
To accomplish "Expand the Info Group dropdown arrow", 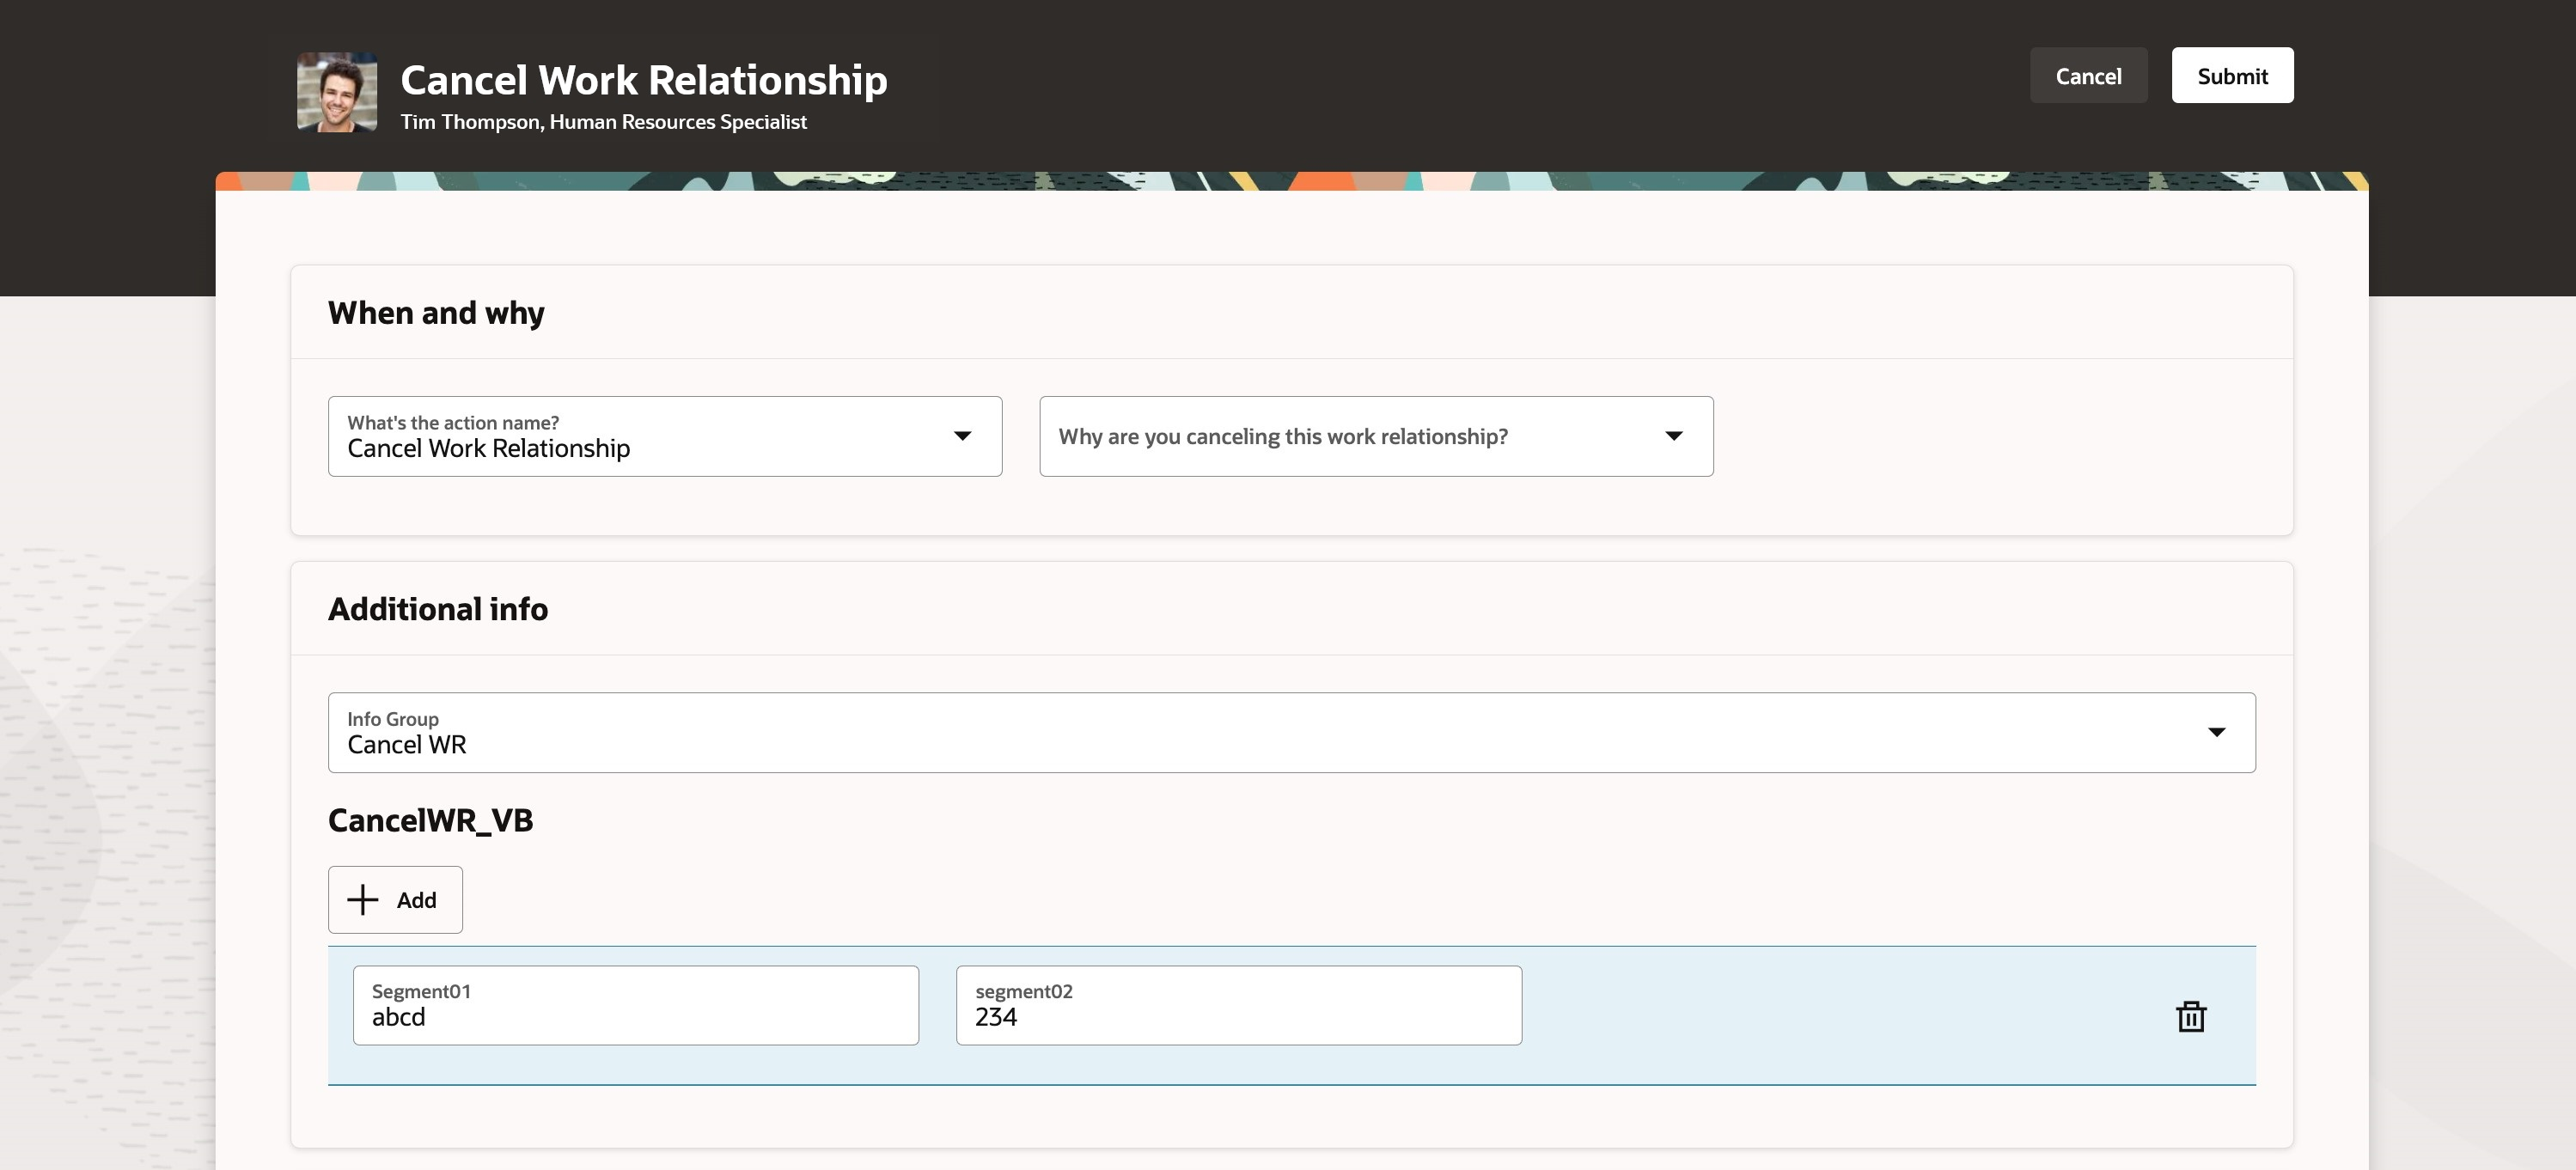I will pos(2216,732).
